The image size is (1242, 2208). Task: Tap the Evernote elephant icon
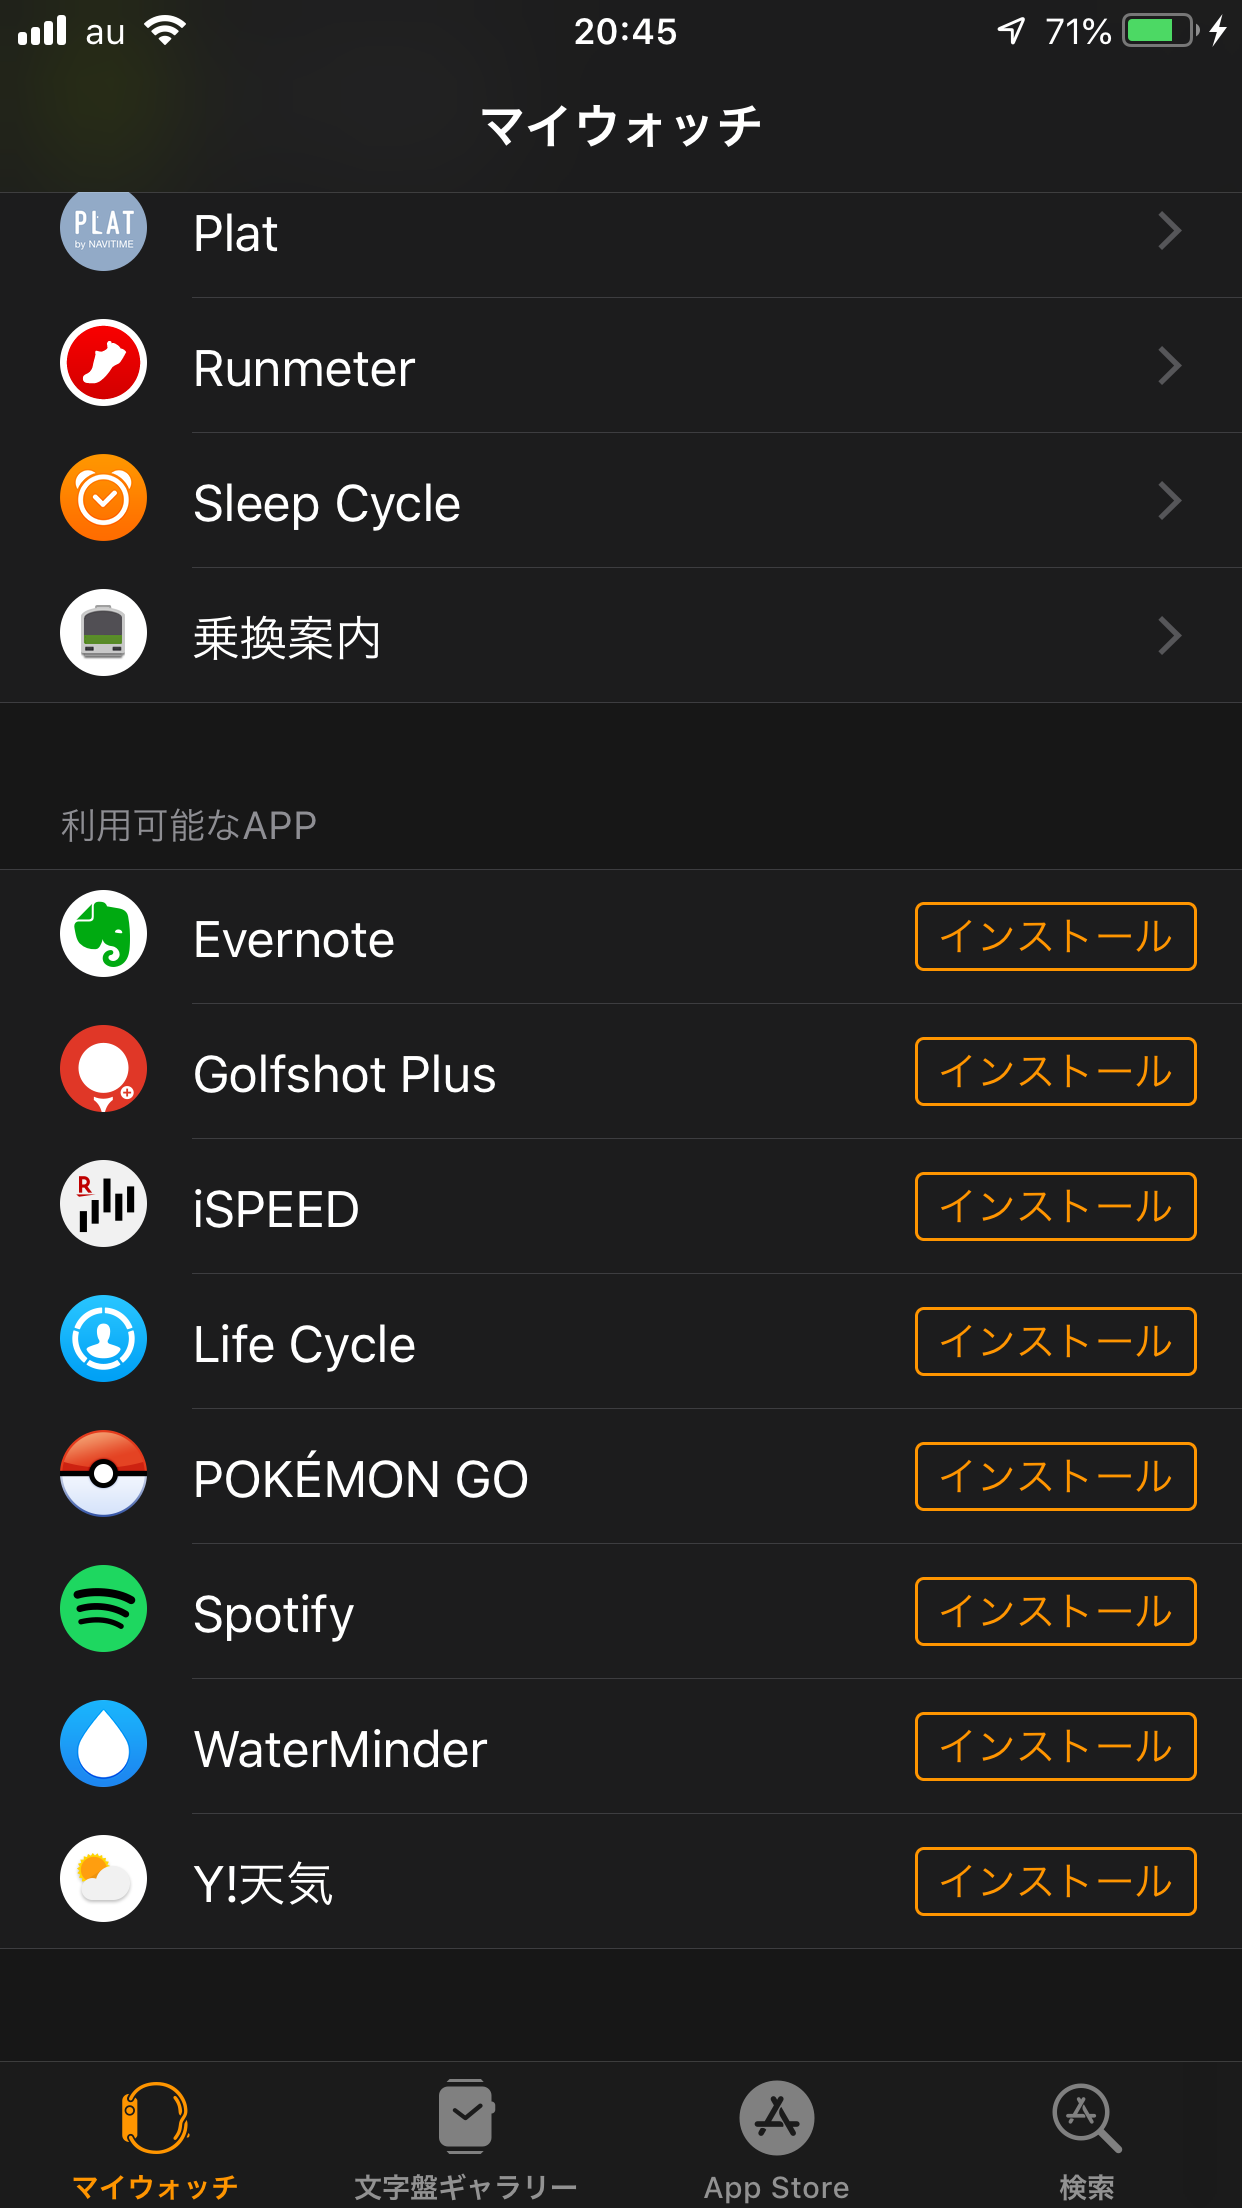pos(103,934)
